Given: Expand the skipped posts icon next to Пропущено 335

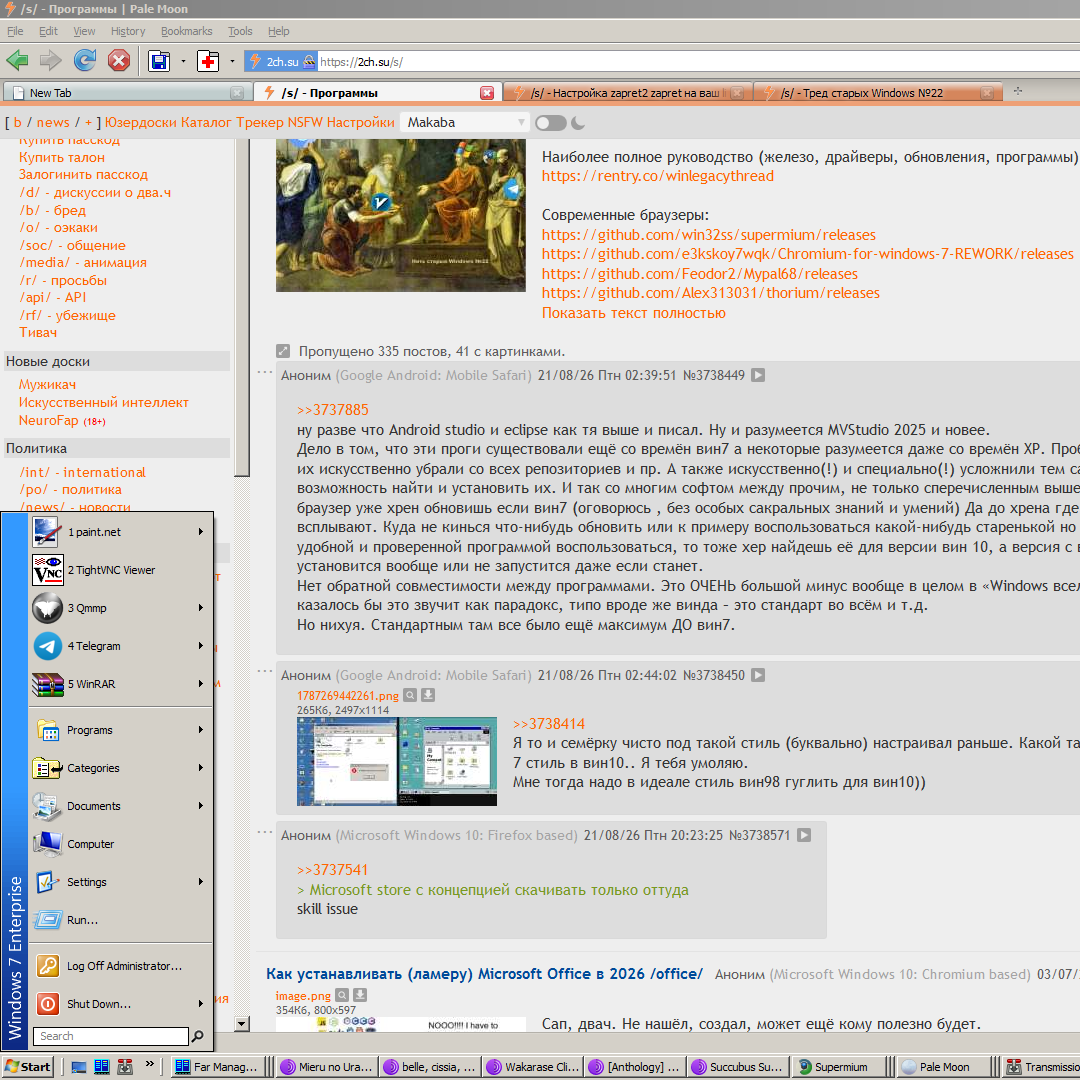Looking at the screenshot, I should pyautogui.click(x=283, y=351).
